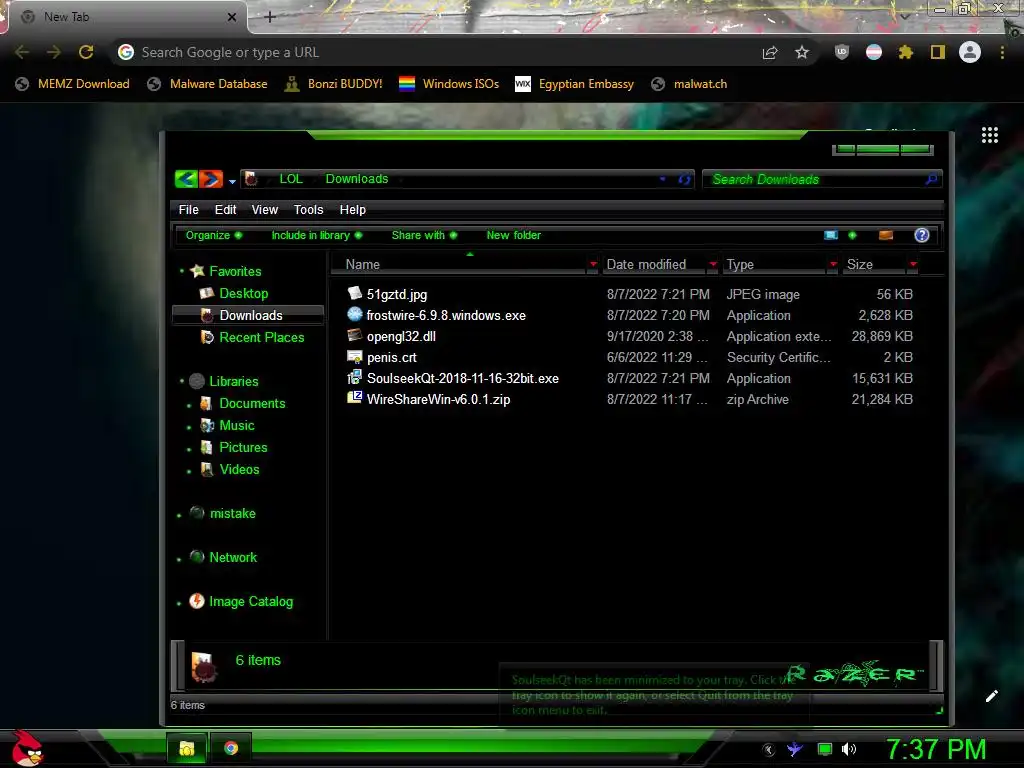Screen dimensions: 1024x768
Task: Open Chrome profile avatar
Action: click(x=970, y=52)
